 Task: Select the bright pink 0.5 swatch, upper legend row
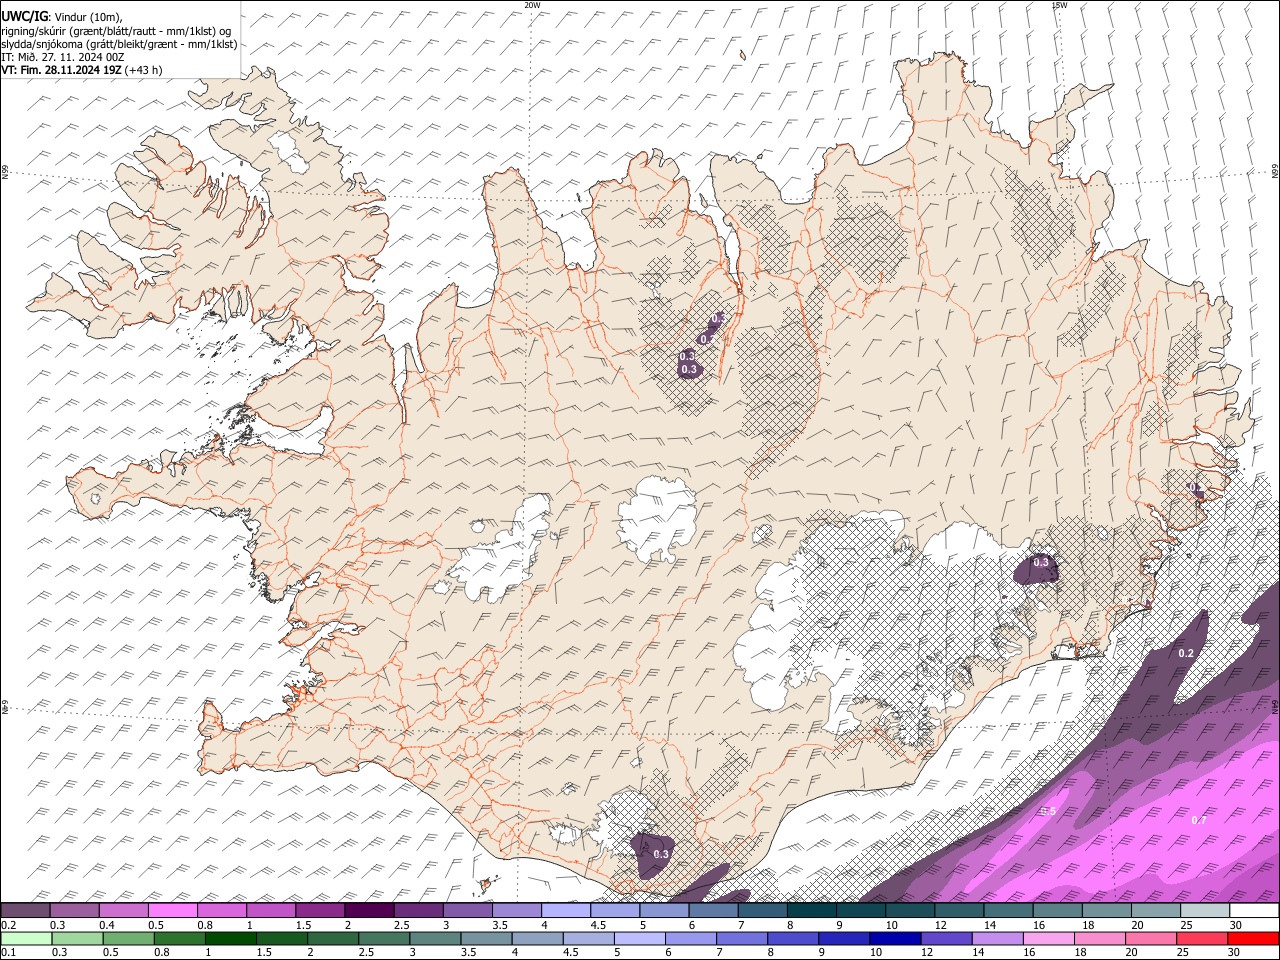click(x=173, y=911)
